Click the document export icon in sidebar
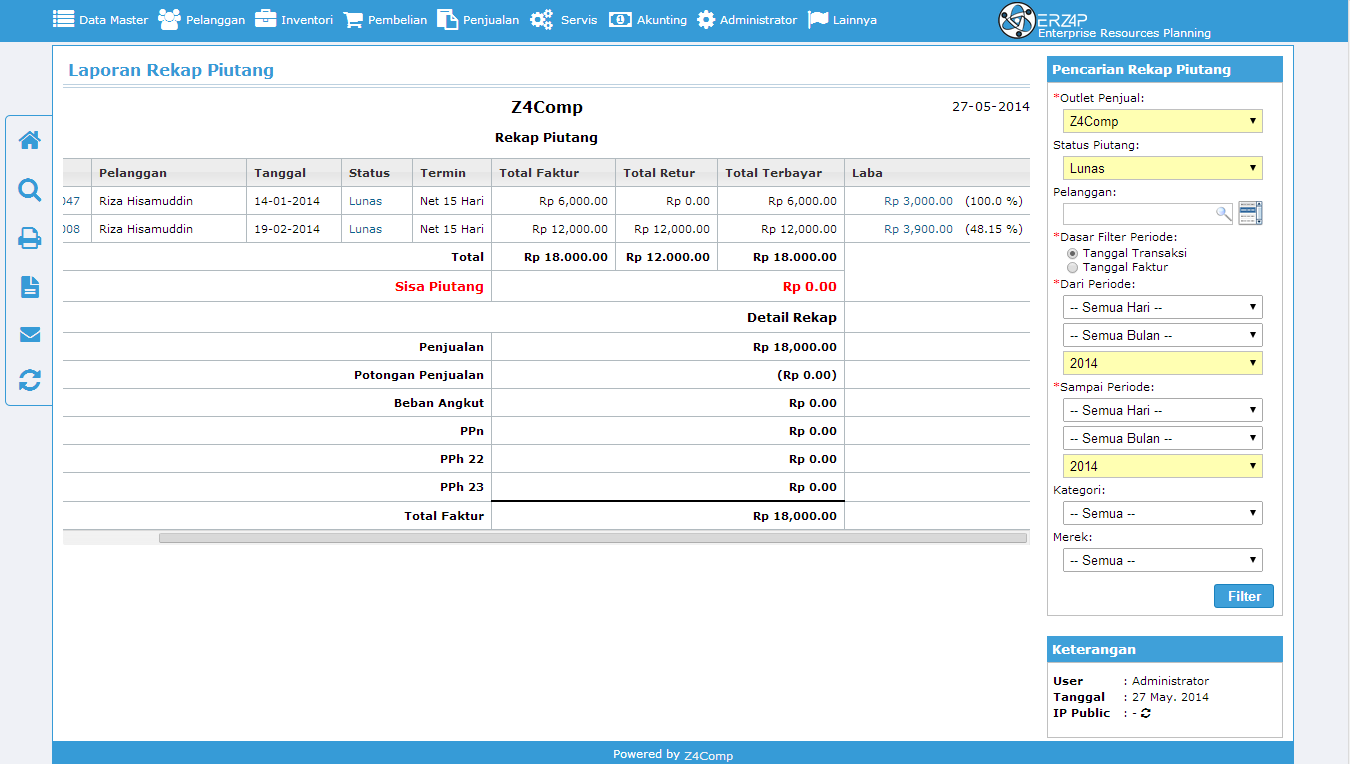Screen dimensions: 1350x764 (x=30, y=287)
